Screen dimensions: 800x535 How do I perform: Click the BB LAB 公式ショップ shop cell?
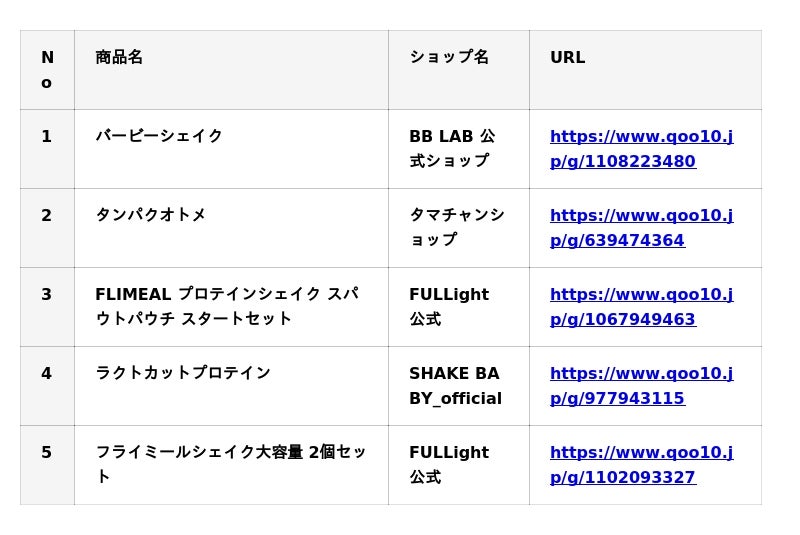coord(452,148)
